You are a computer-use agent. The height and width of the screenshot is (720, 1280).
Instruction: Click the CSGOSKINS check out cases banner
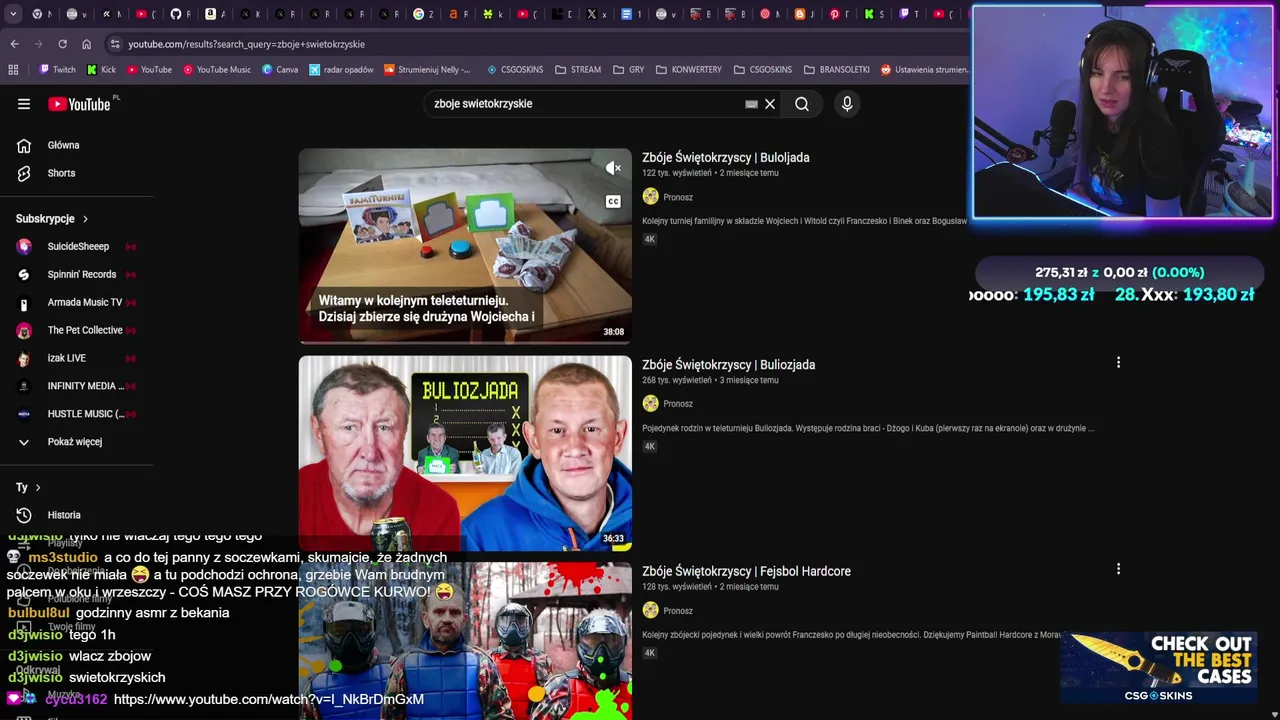click(1158, 667)
